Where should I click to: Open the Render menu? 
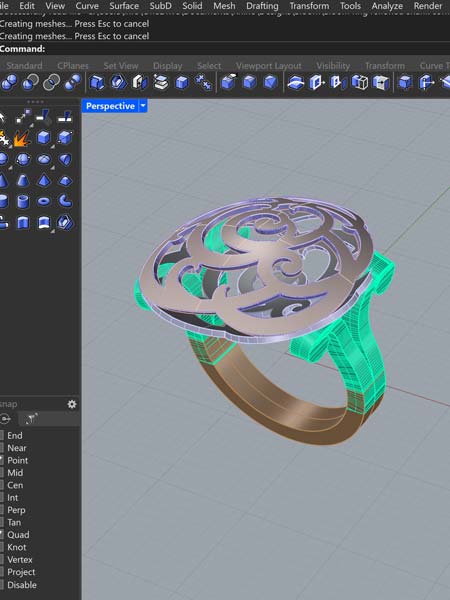point(428,6)
